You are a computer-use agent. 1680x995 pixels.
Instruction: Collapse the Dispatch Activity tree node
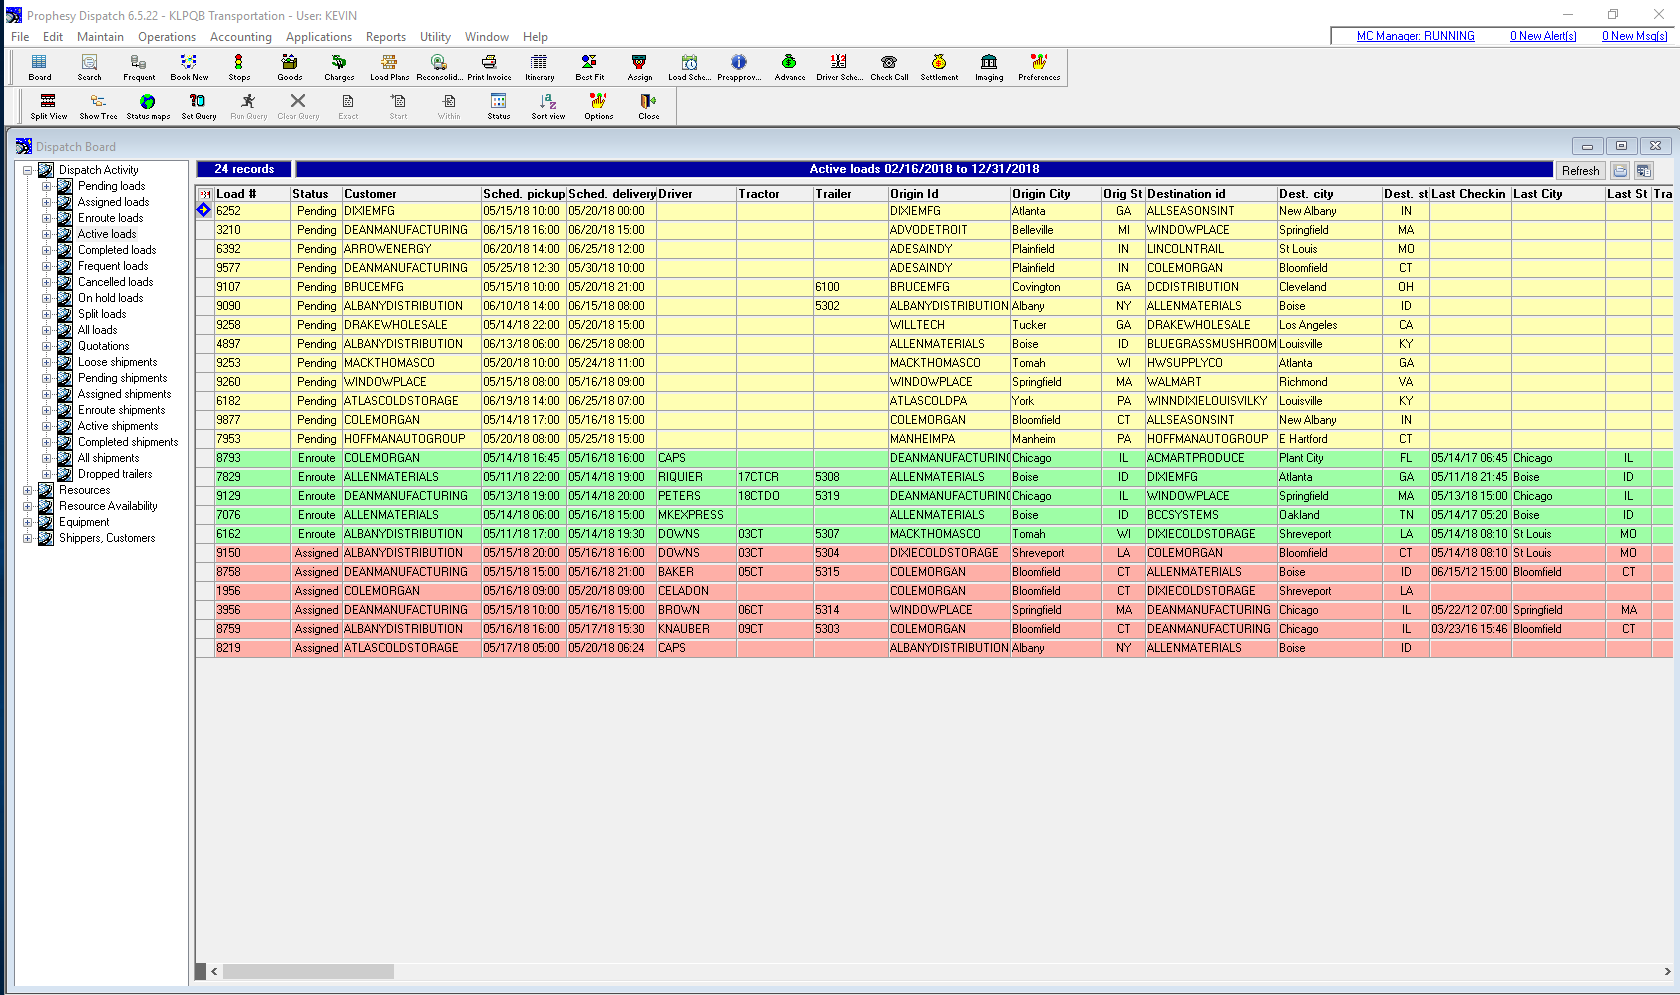point(28,170)
